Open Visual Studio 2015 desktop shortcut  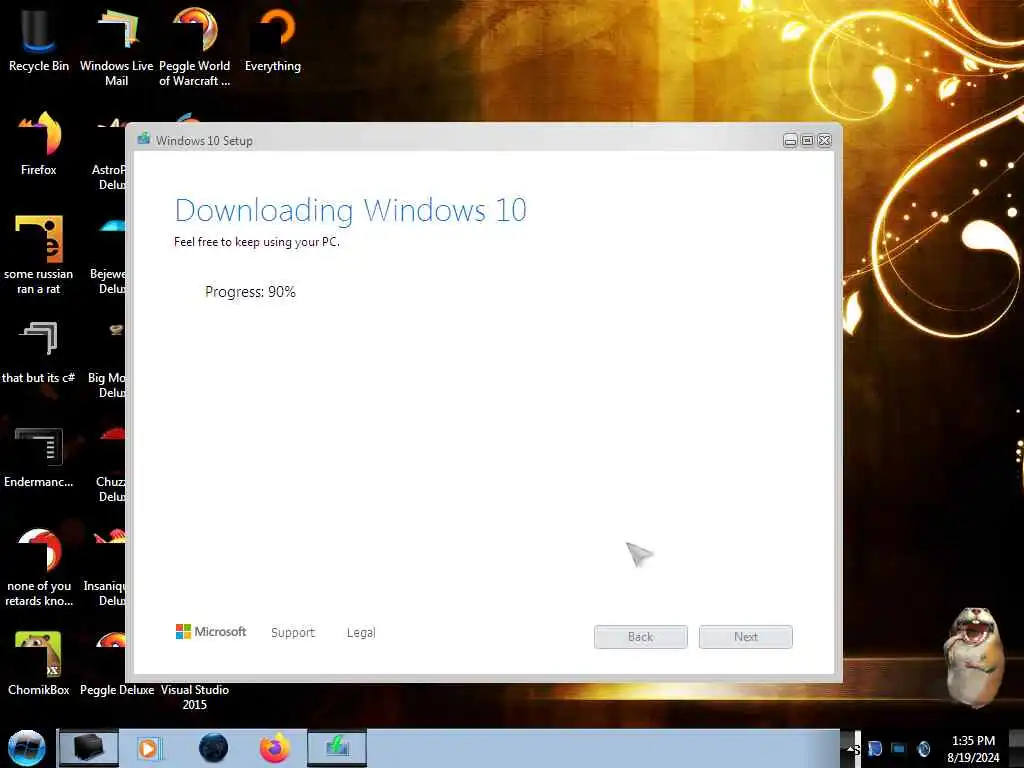point(195,697)
